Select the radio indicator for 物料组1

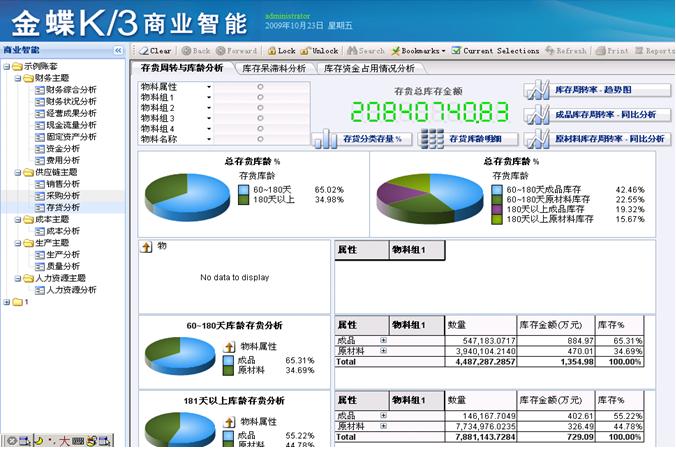(260, 98)
